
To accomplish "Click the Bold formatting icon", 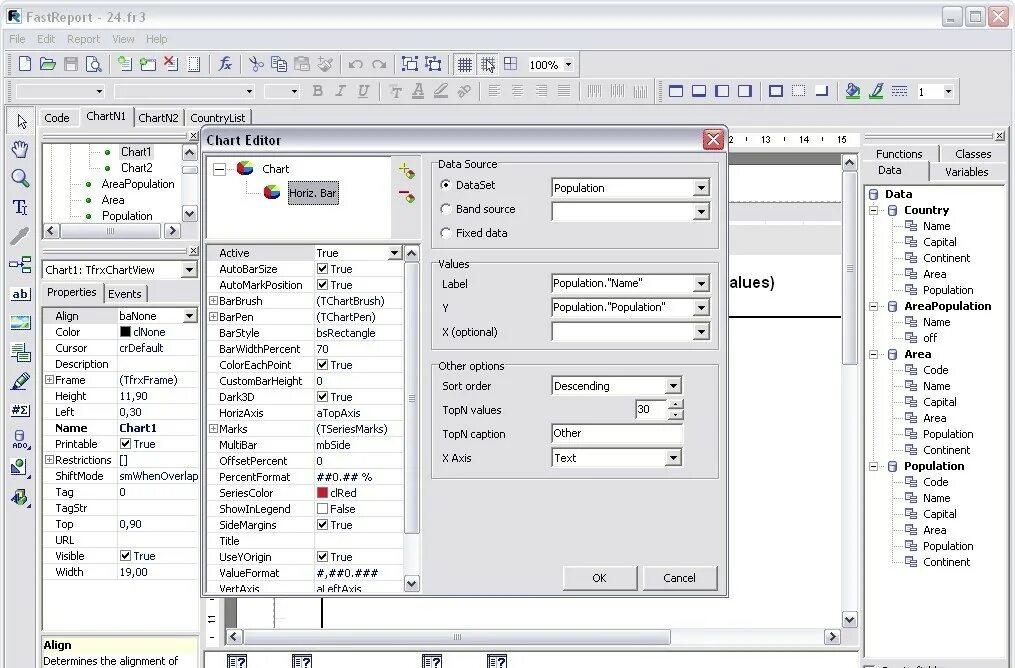I will (x=317, y=91).
